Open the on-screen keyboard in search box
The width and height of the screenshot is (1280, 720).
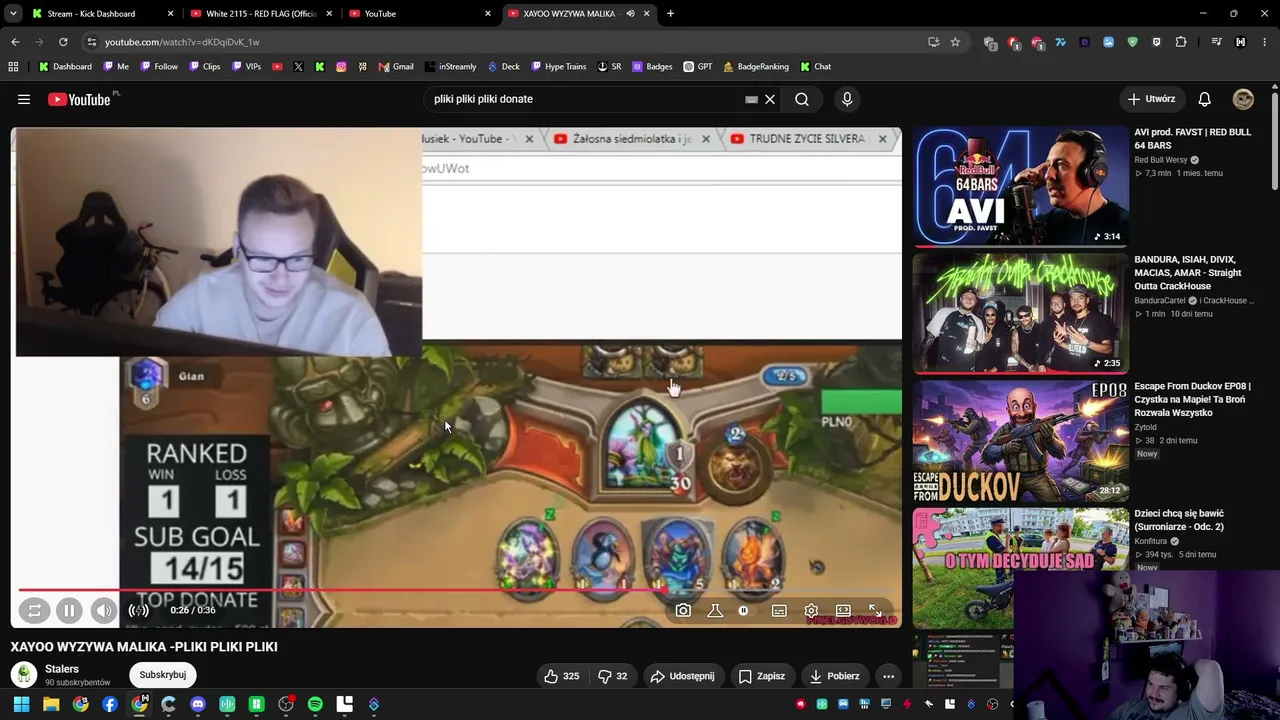tap(751, 99)
